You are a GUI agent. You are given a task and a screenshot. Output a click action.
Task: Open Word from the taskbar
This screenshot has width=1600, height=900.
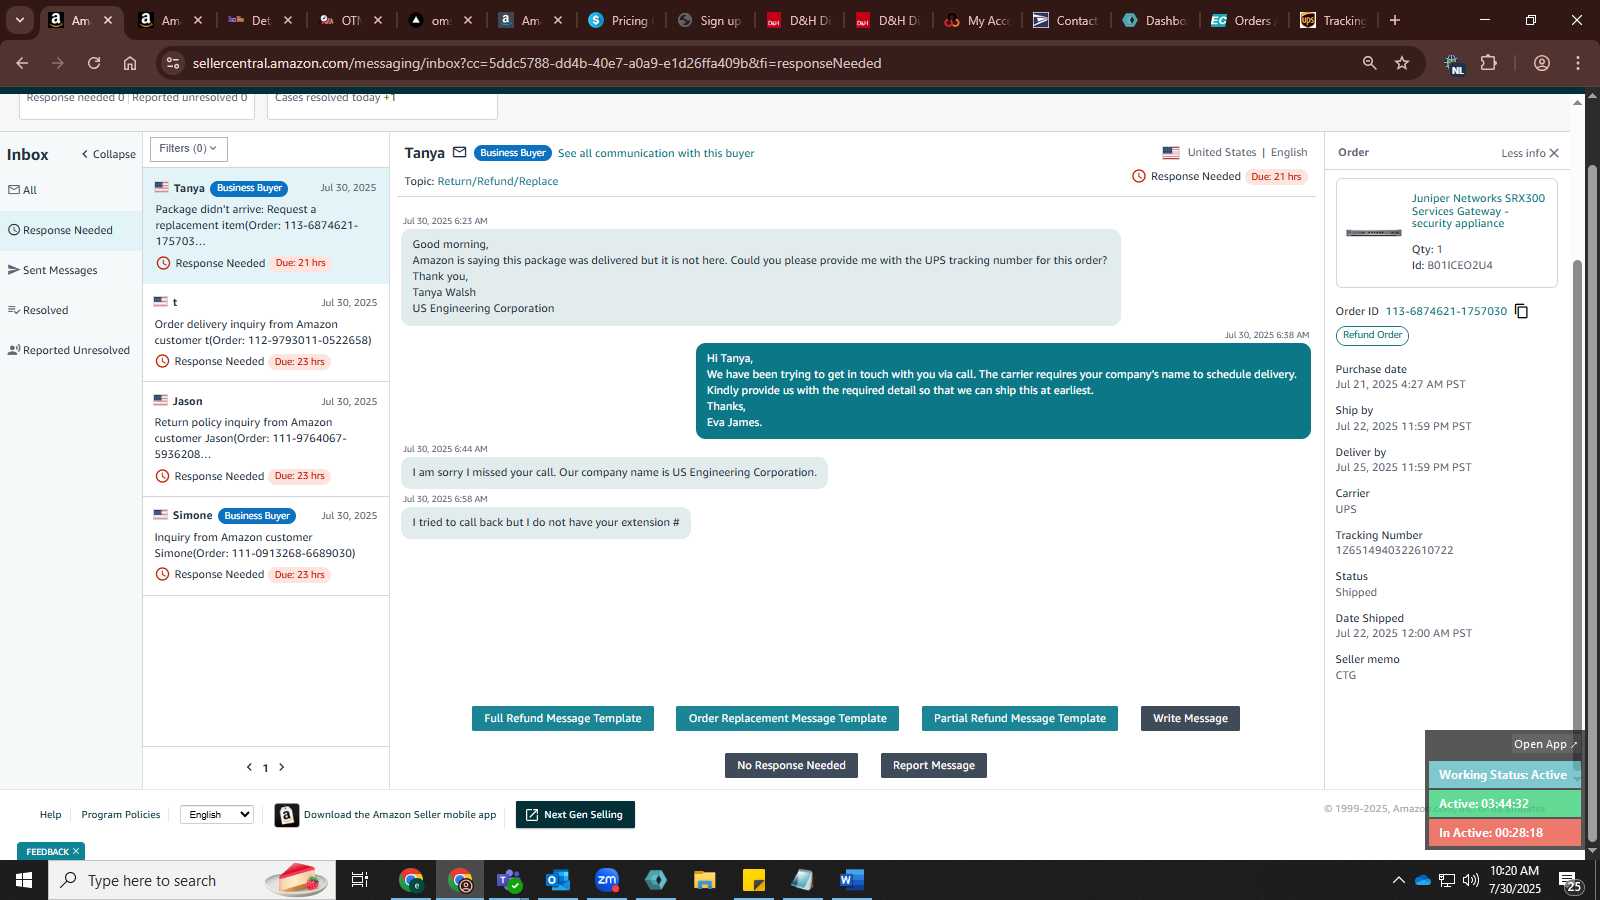[852, 880]
